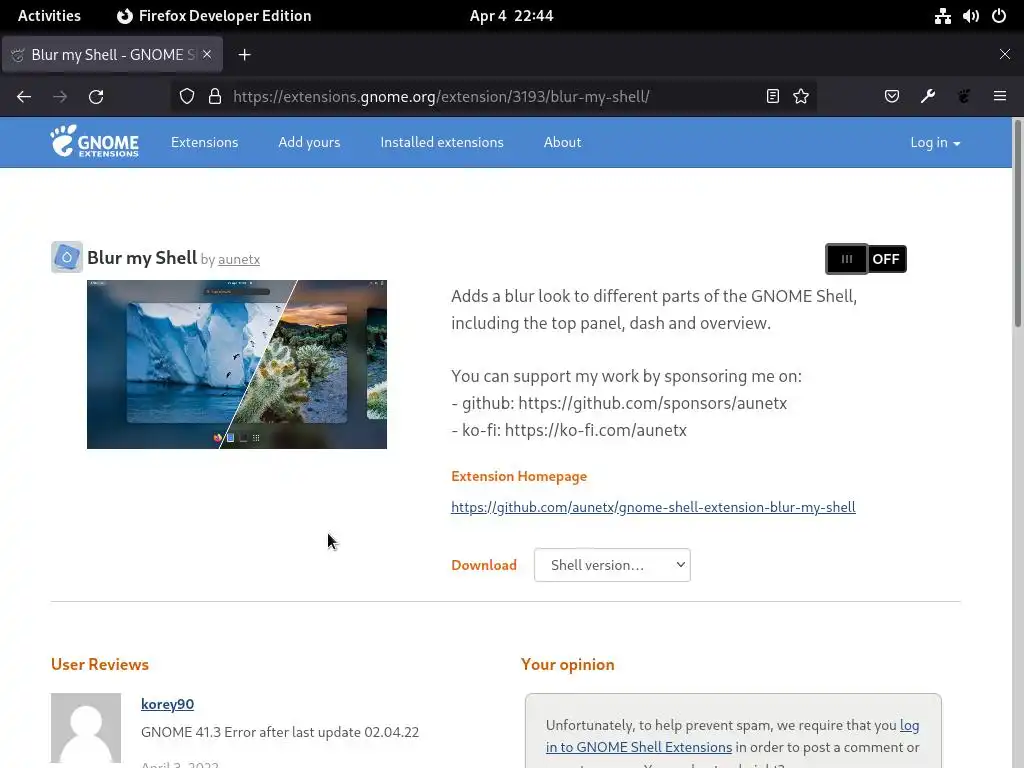Click the User Reviews heading
Viewport: 1024px width, 768px height.
coord(100,664)
